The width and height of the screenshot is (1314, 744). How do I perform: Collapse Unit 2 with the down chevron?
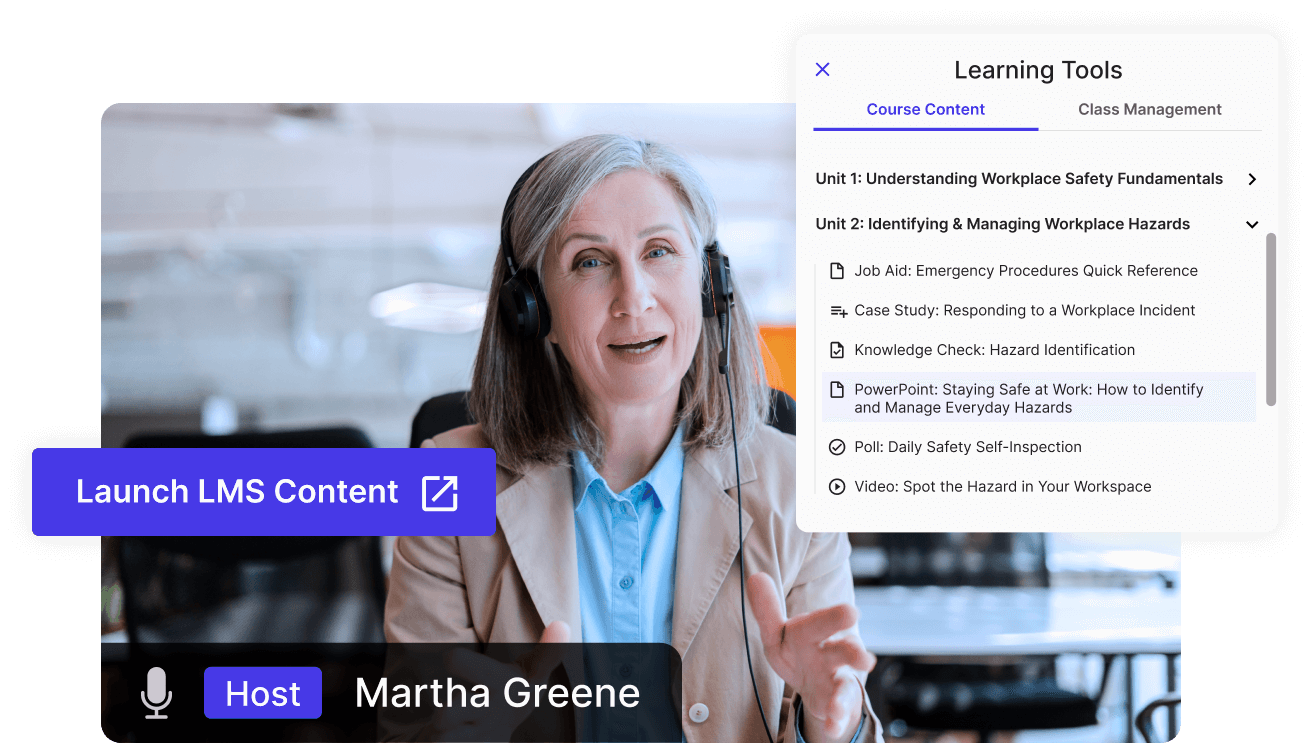[x=1252, y=225]
